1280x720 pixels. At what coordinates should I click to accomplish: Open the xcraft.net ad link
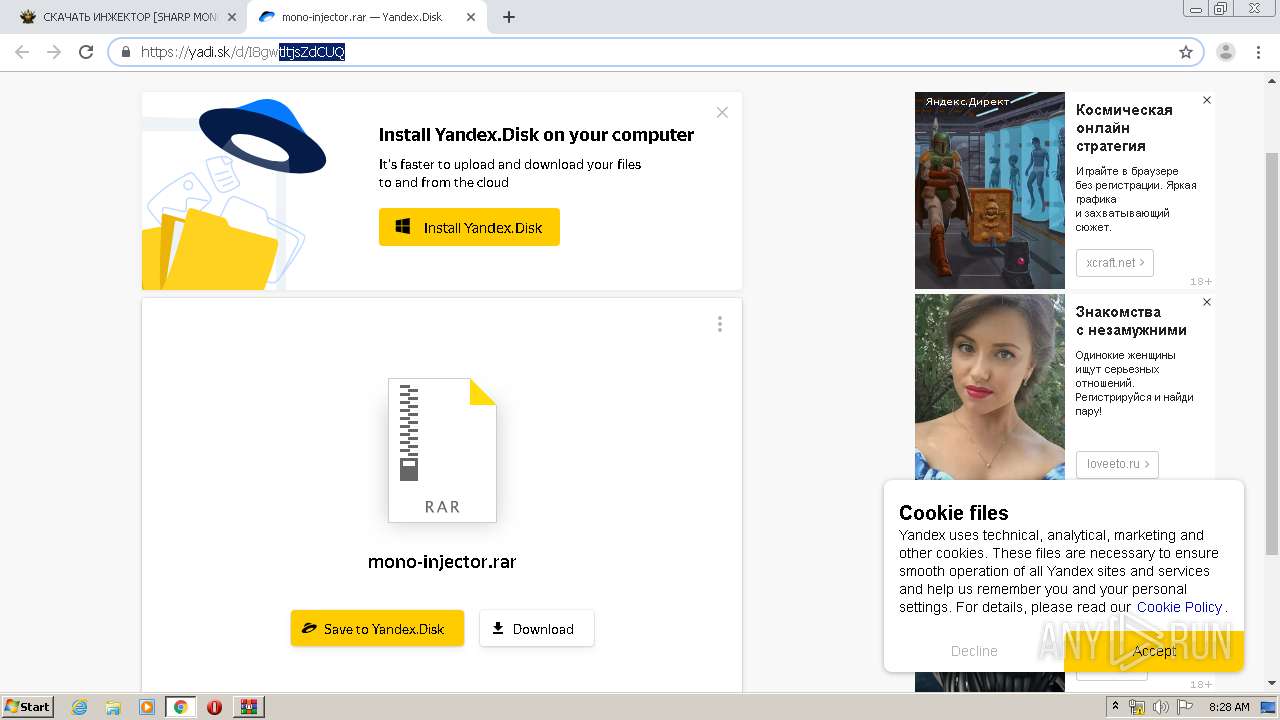point(1115,262)
